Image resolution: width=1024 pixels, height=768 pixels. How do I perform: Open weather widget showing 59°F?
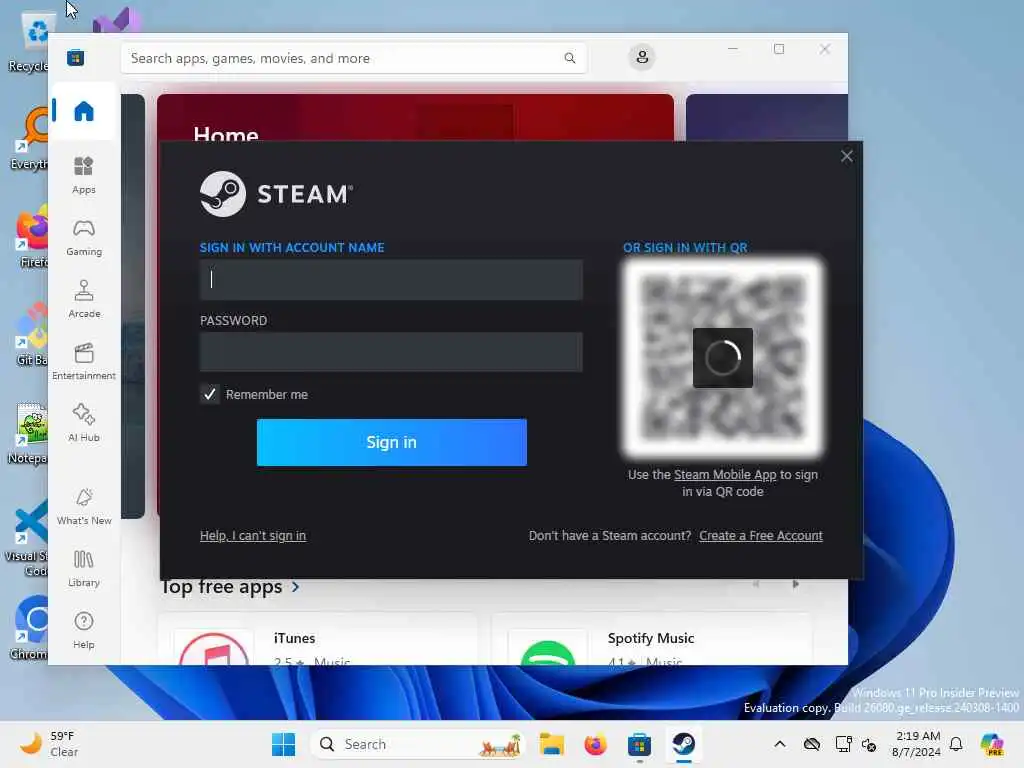tap(50, 744)
